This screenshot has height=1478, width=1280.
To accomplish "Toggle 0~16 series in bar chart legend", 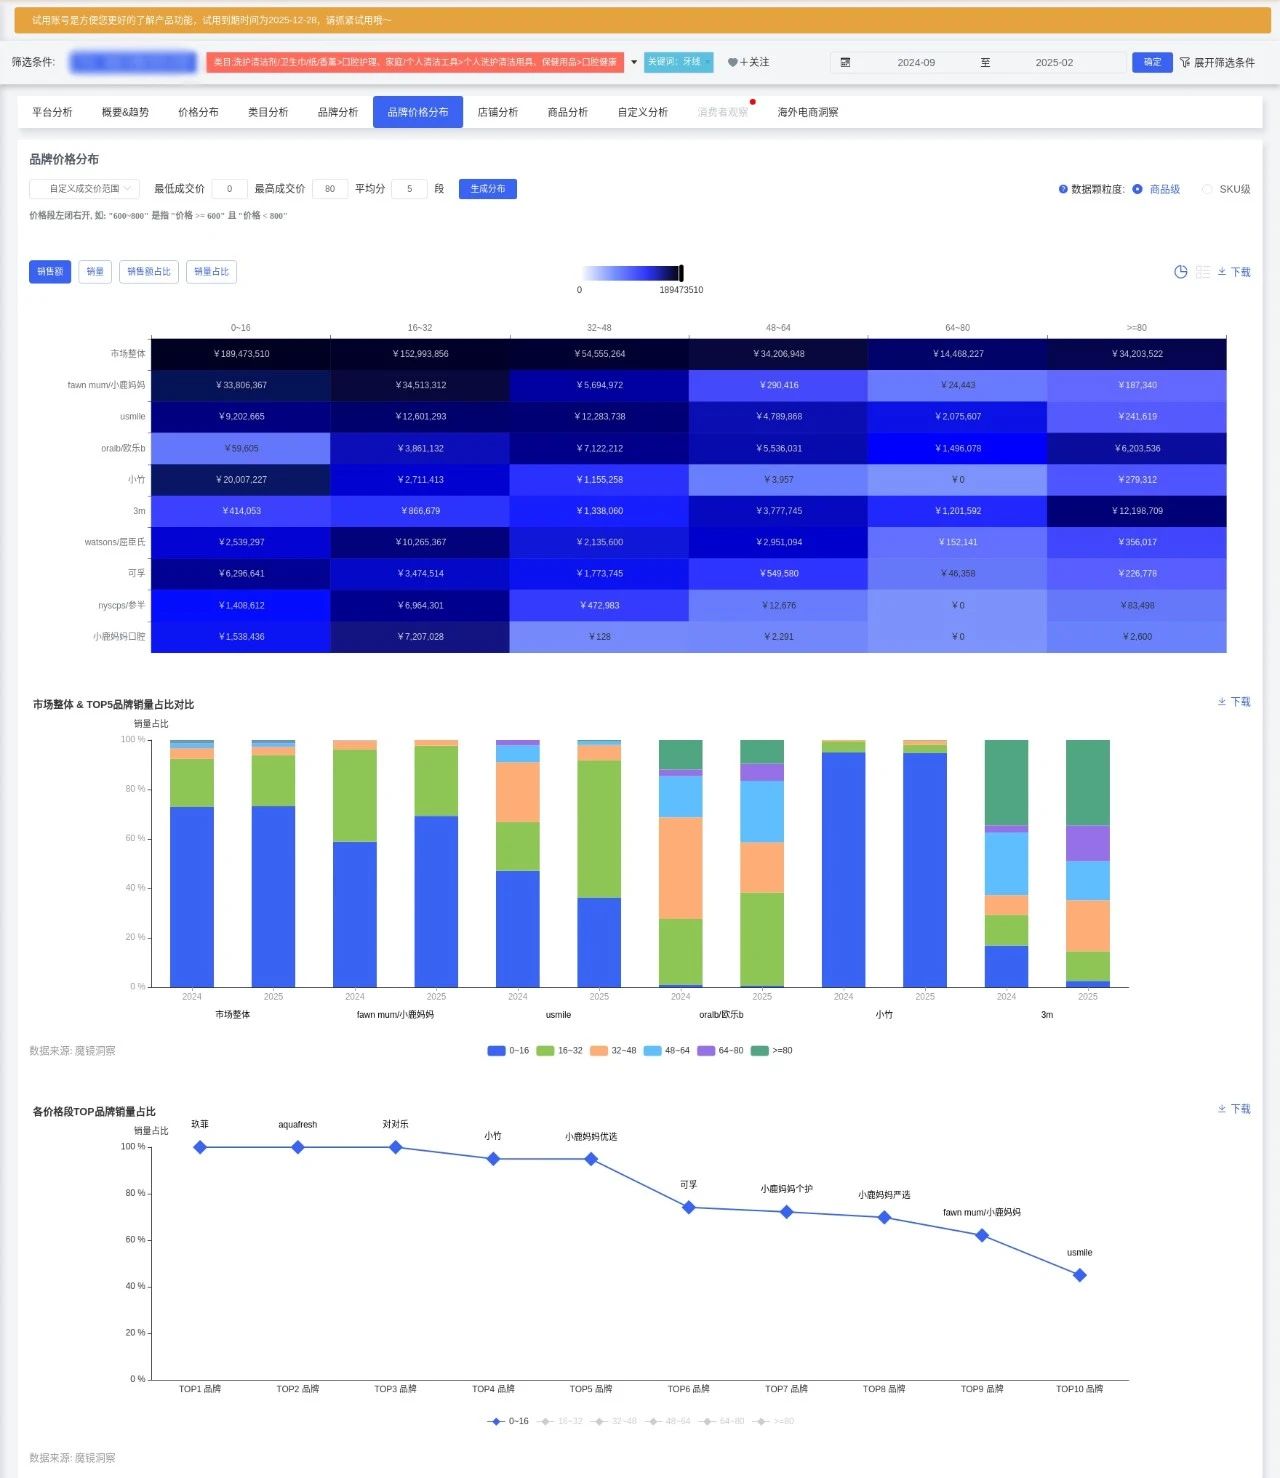I will (508, 1051).
